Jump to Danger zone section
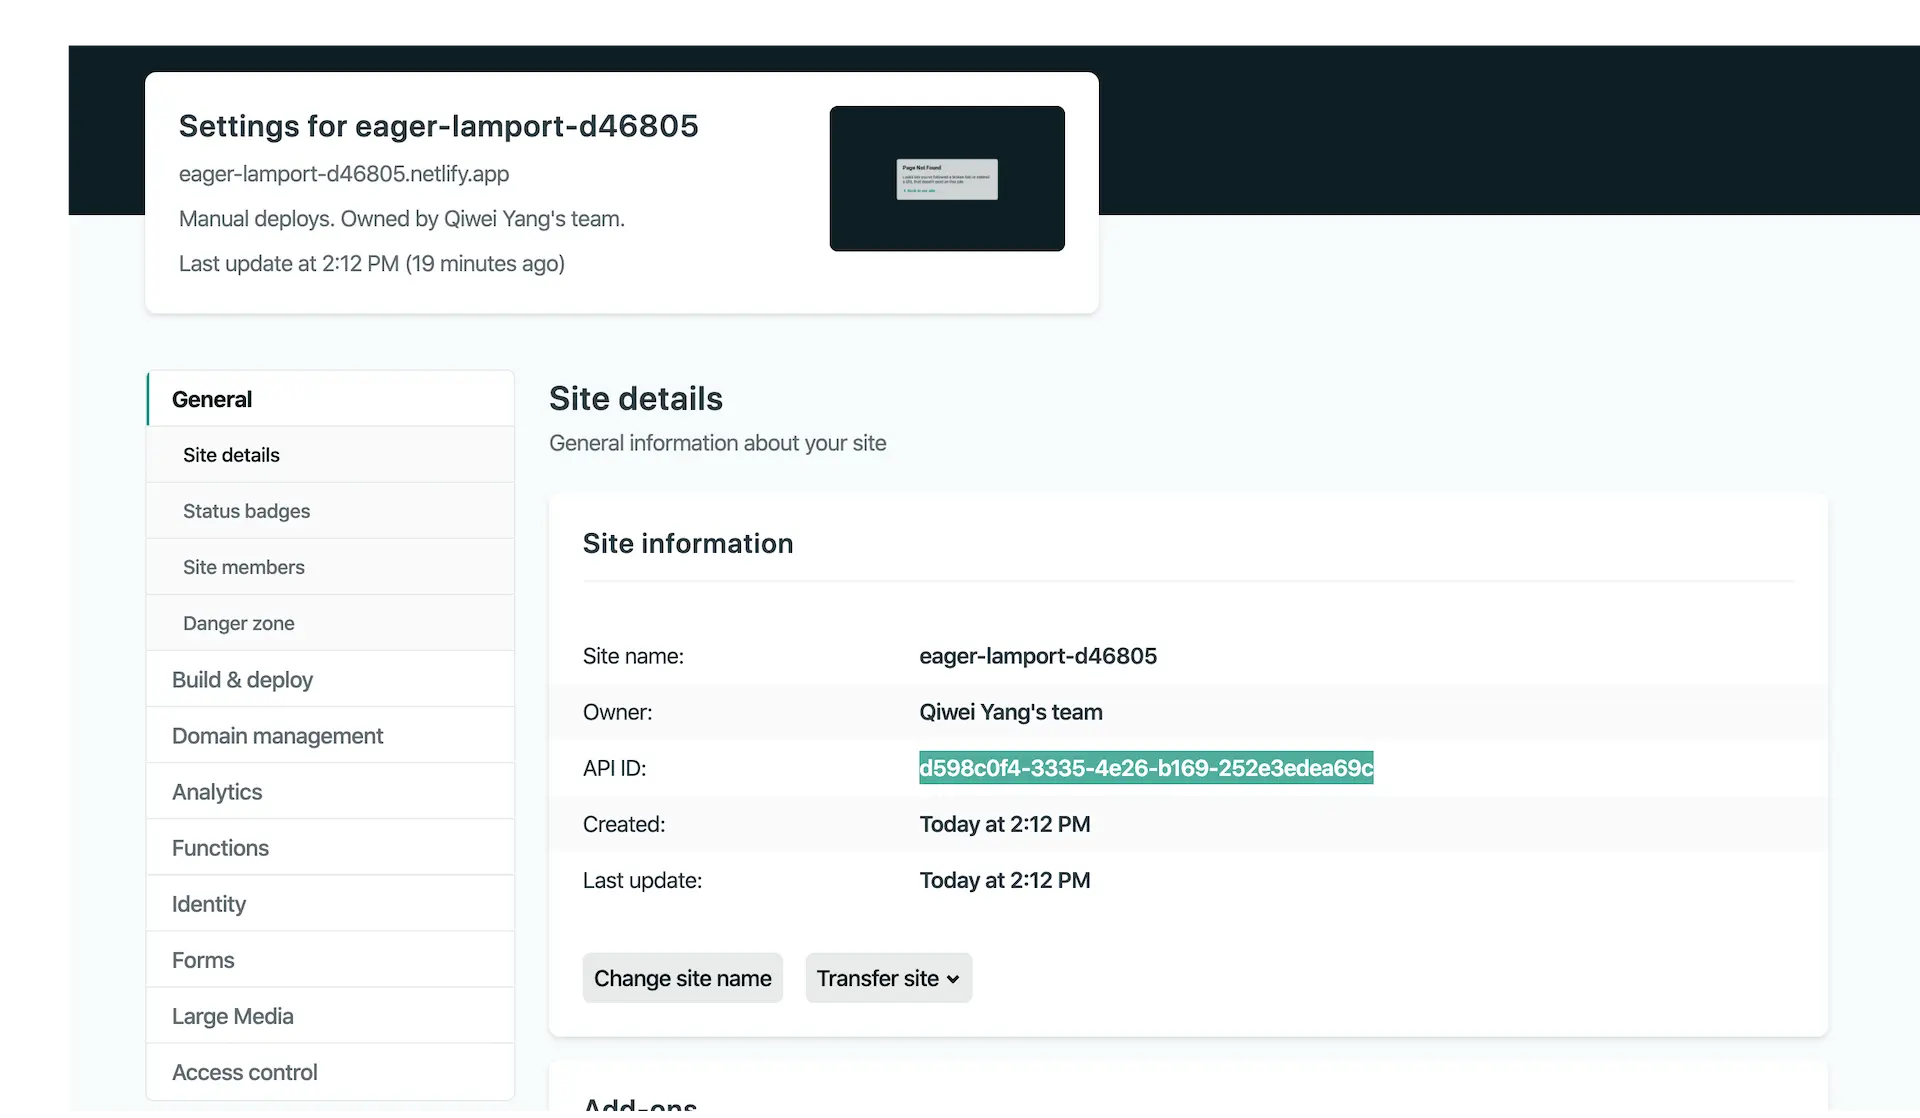Image resolution: width=1920 pixels, height=1118 pixels. click(238, 623)
